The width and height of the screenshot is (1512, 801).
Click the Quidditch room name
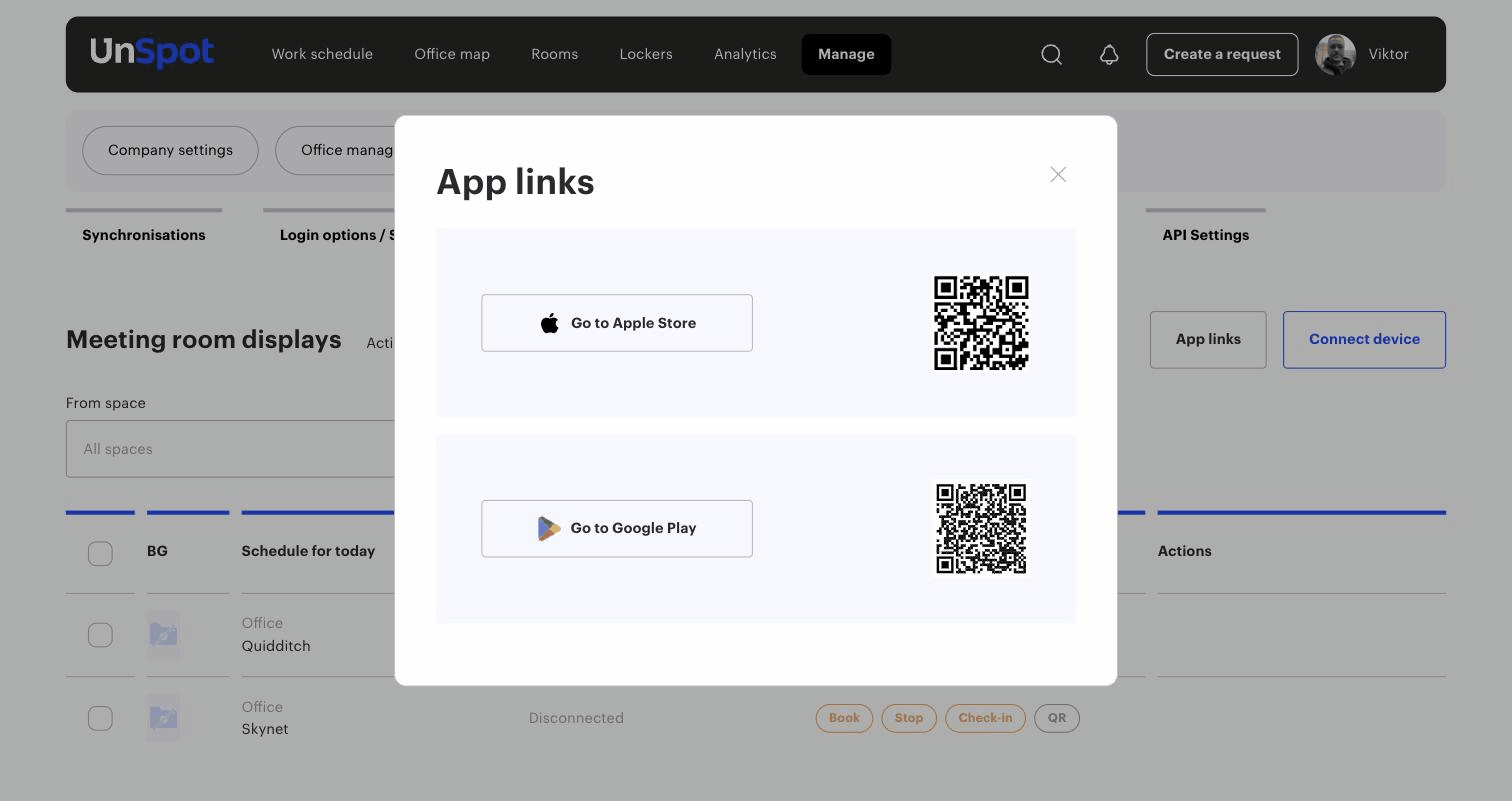(x=276, y=647)
